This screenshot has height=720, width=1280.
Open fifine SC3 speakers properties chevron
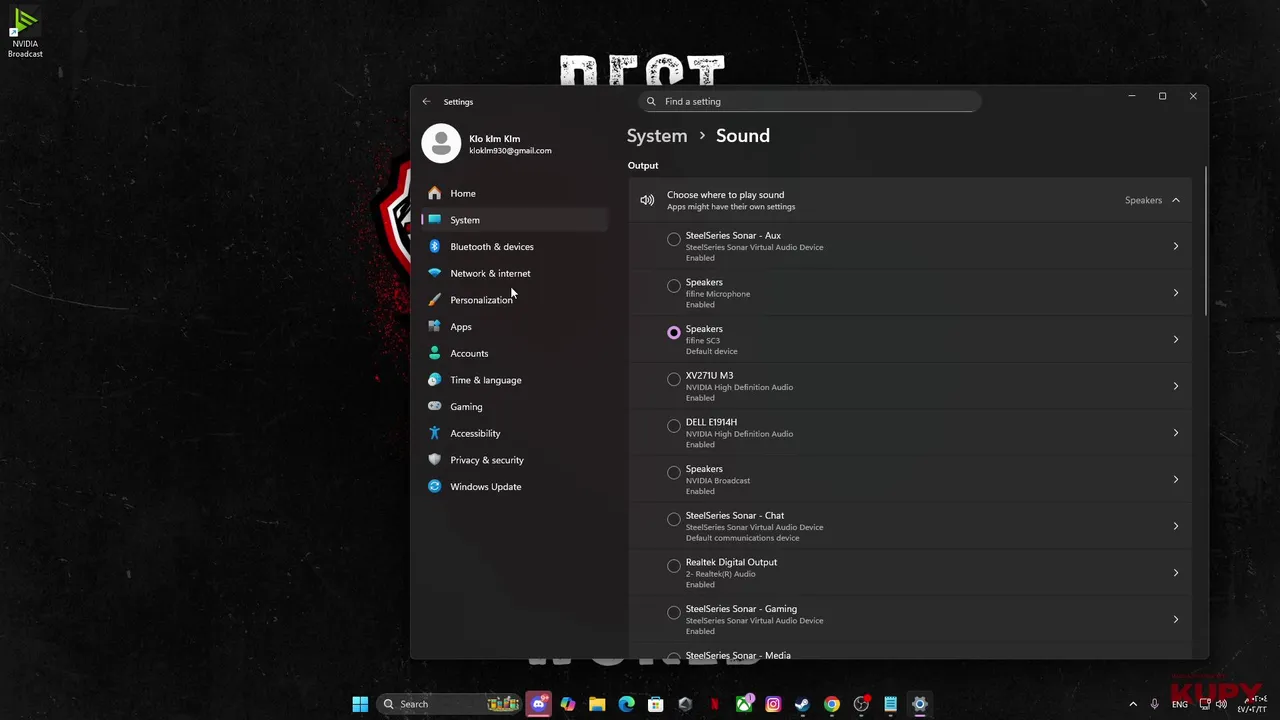click(x=1176, y=339)
